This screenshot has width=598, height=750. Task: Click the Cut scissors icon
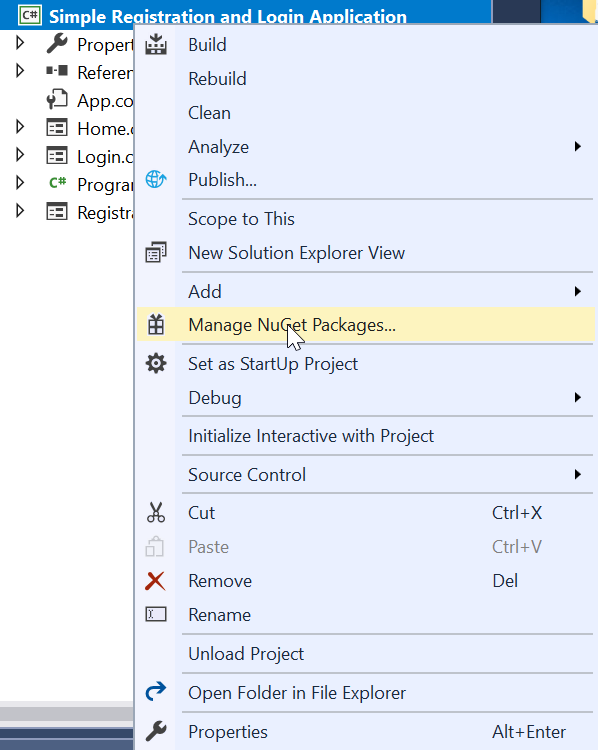coord(156,512)
